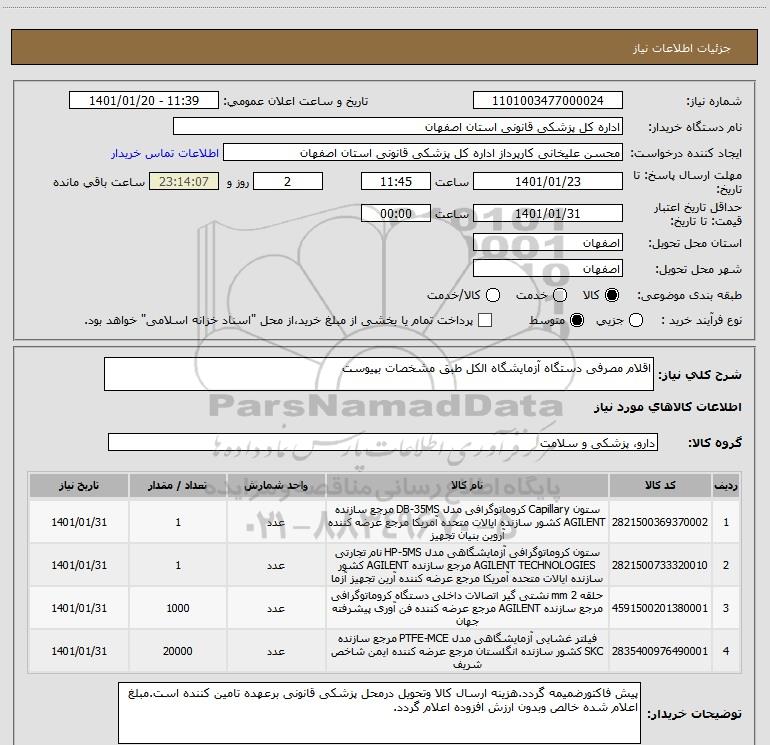Click the general description field اقلام مصرفی

coord(379,374)
